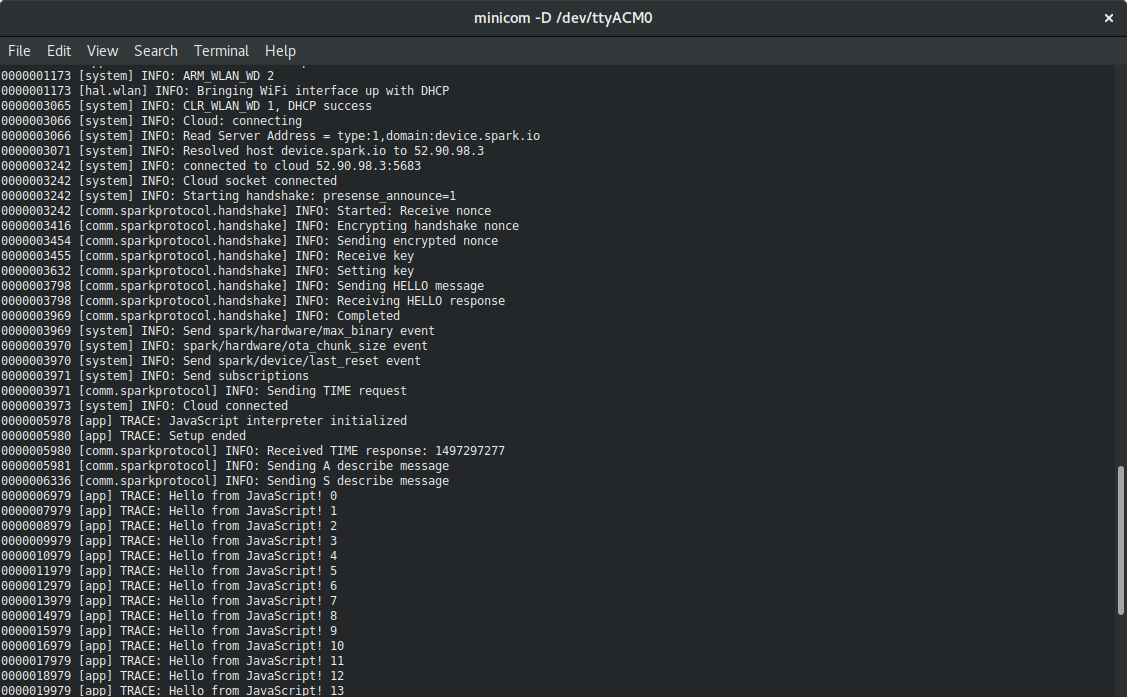This screenshot has width=1127, height=697.
Task: Click 'Sending HELLO message' log line
Action: 242,286
